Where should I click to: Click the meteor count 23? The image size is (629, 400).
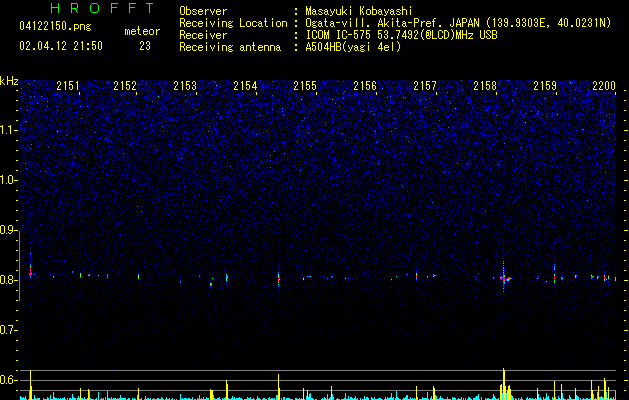point(145,46)
